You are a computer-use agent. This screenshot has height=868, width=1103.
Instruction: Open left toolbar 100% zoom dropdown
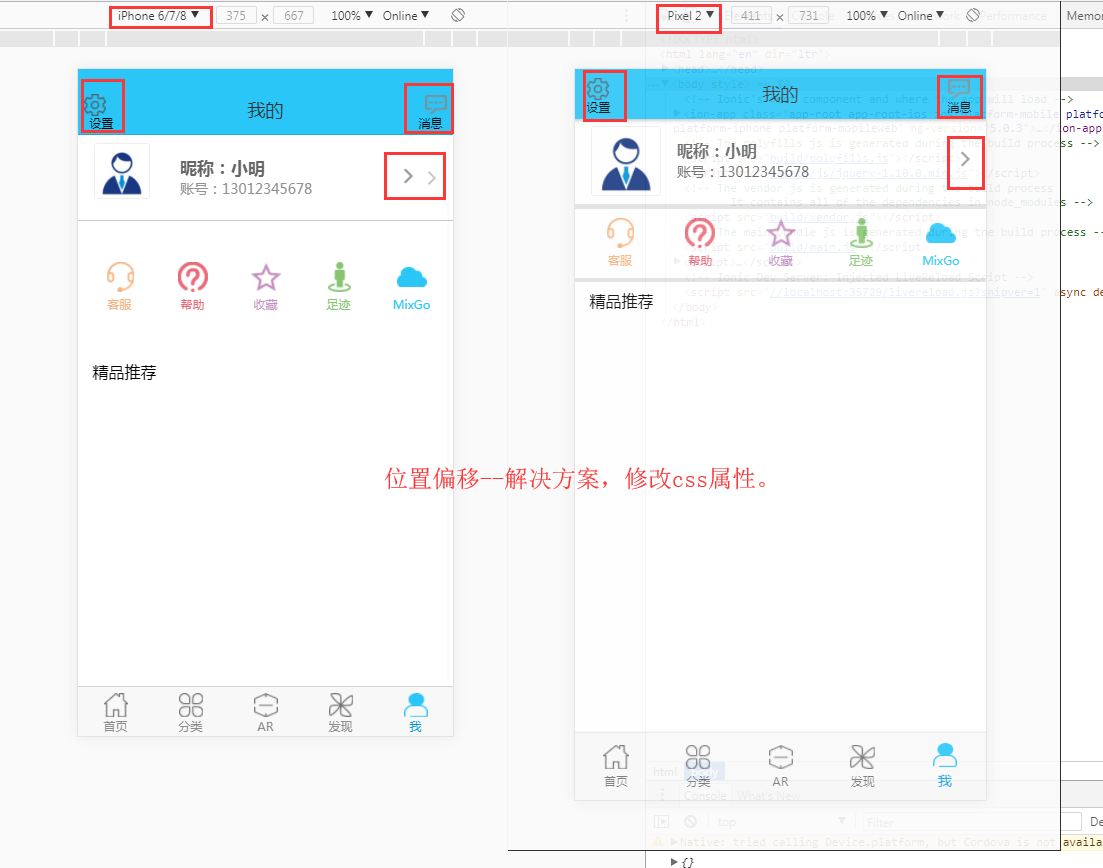click(x=352, y=15)
